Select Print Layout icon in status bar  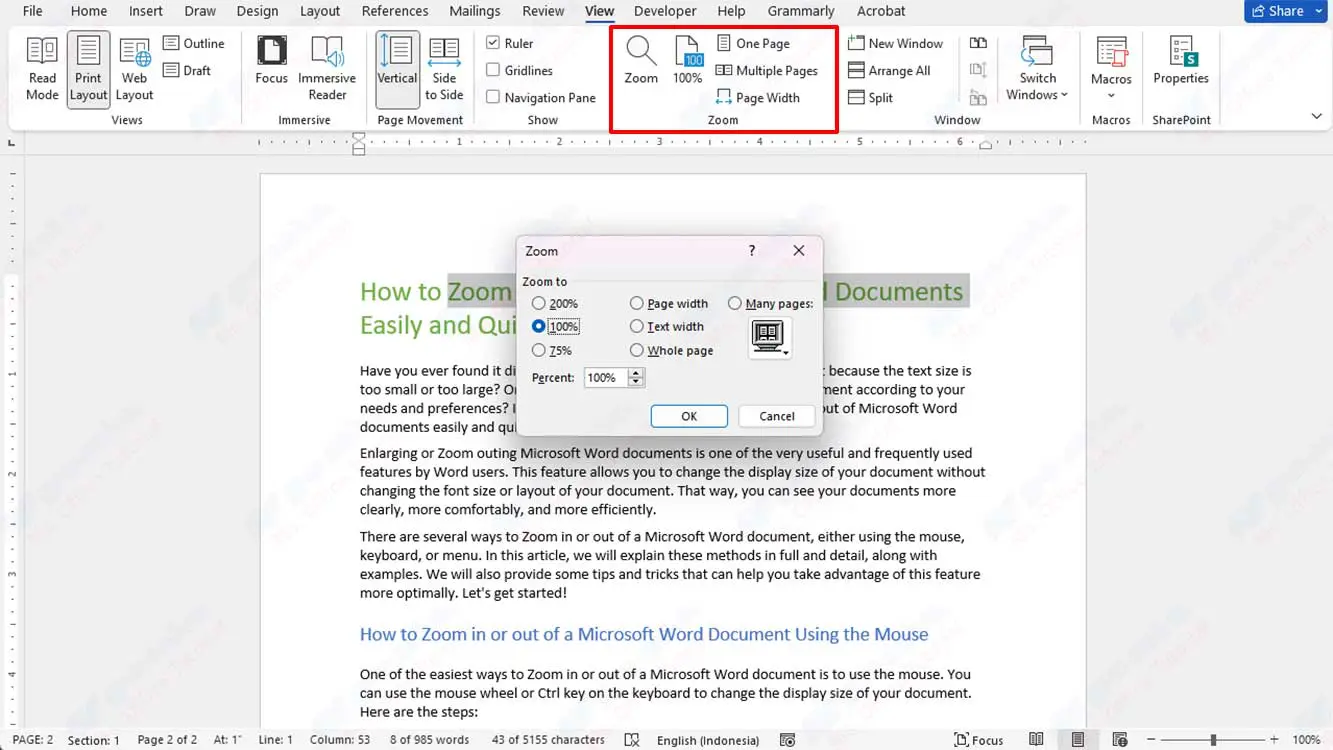[1077, 740]
